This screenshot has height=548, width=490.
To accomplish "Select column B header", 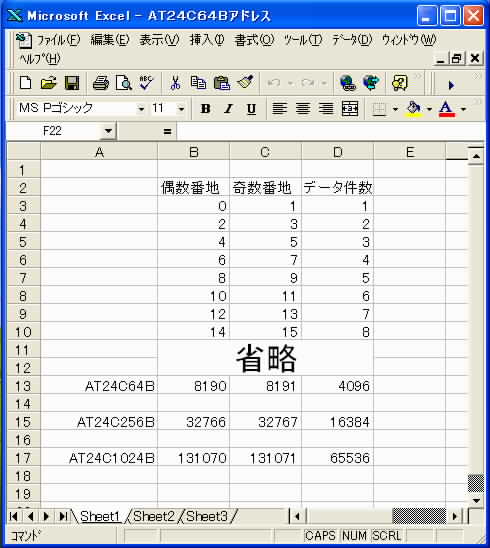I will (x=194, y=152).
